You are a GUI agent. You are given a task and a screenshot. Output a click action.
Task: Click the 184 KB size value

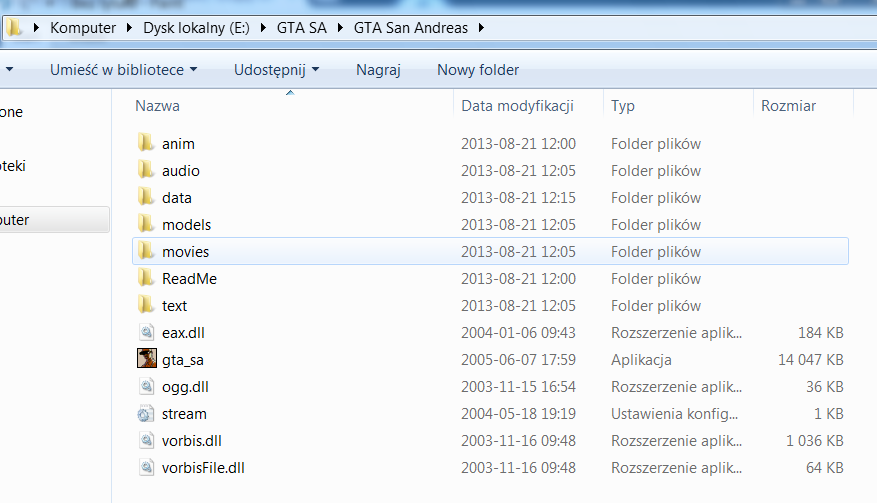point(821,333)
